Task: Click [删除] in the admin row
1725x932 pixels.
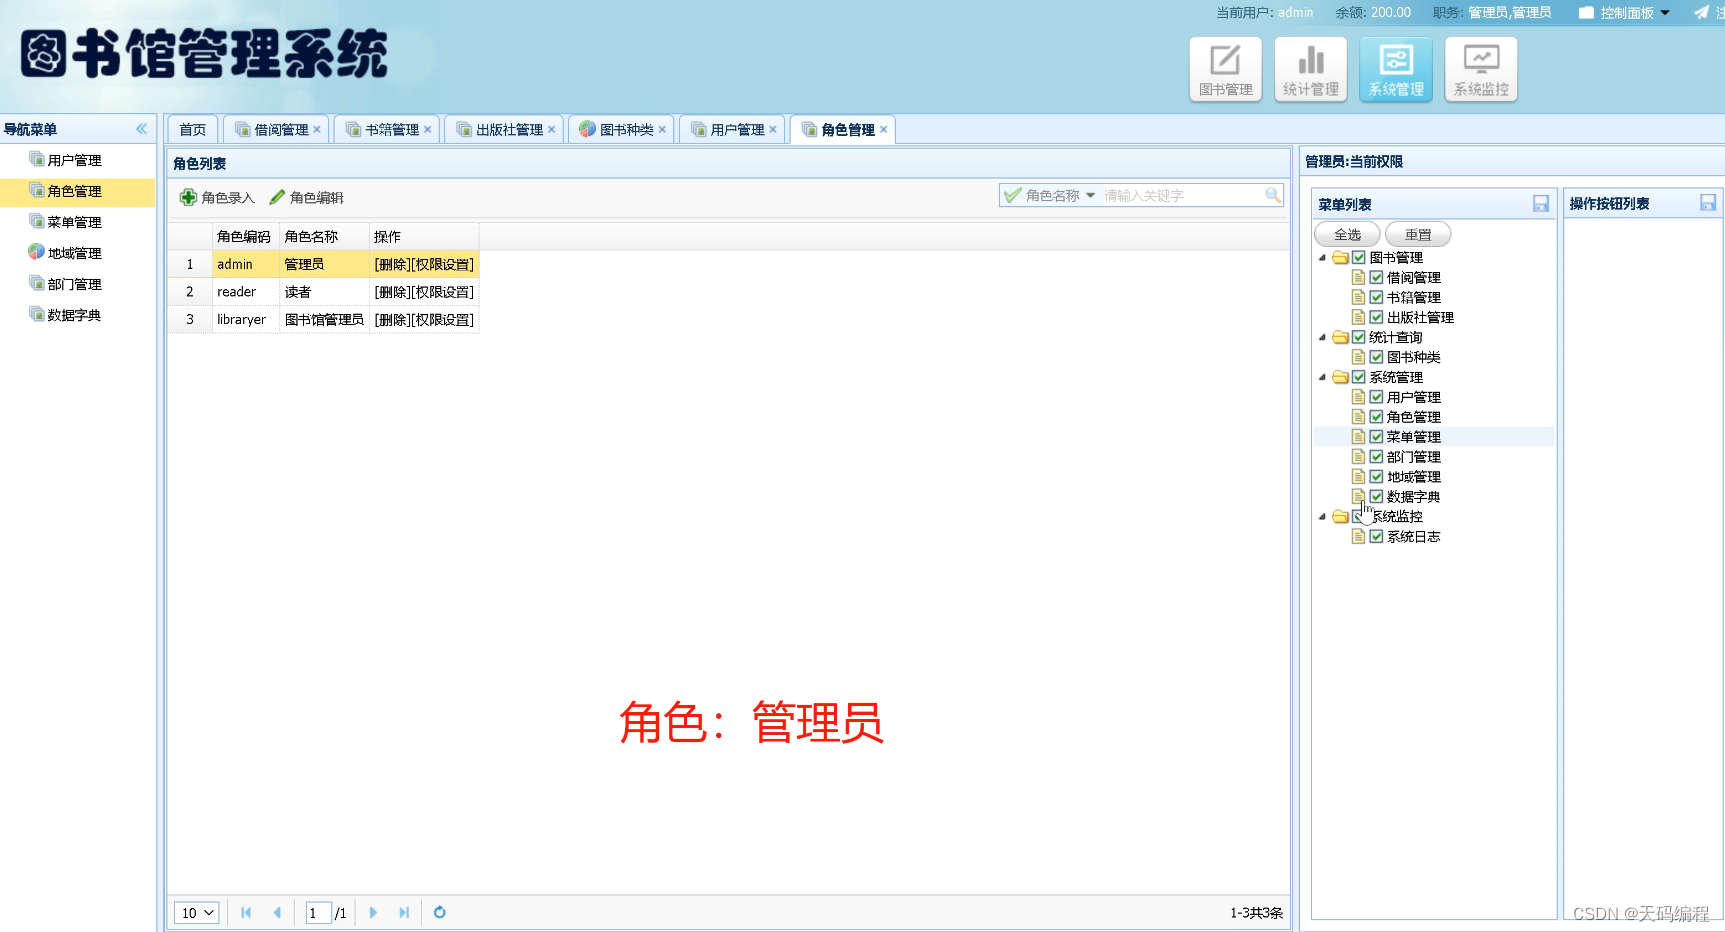Action: [392, 264]
